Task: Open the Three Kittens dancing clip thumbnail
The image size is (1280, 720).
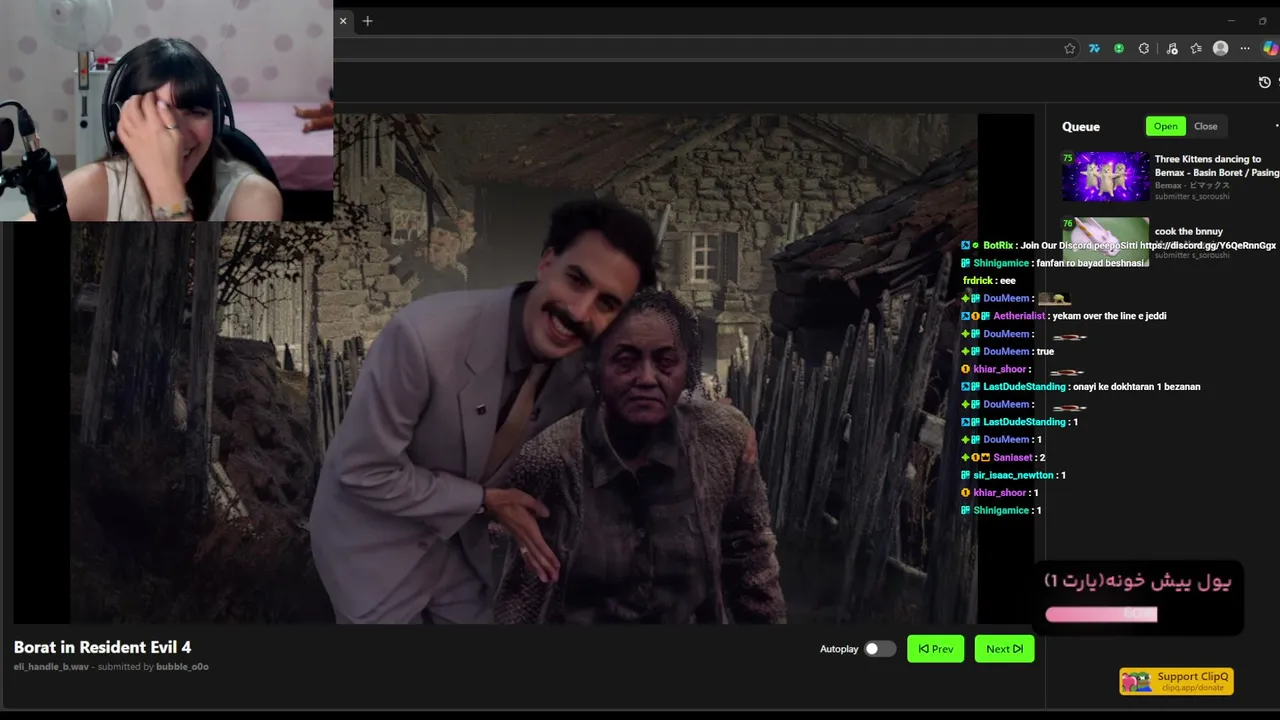Action: coord(1105,177)
